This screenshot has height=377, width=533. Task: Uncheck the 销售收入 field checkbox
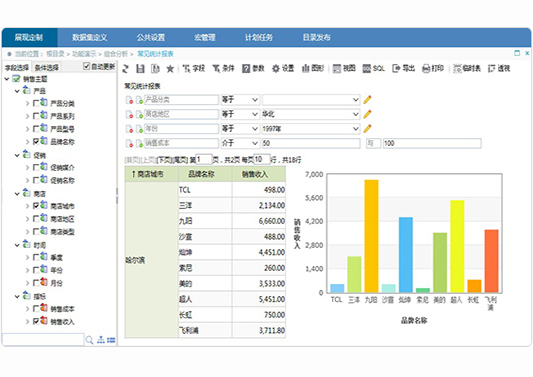pos(36,321)
